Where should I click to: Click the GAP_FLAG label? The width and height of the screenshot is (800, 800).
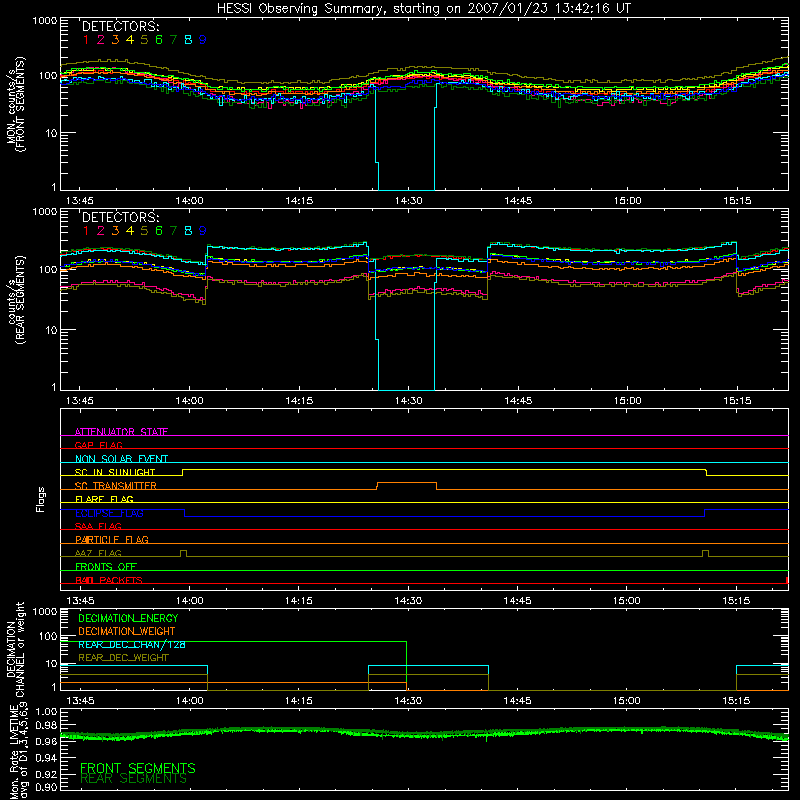tap(98, 445)
